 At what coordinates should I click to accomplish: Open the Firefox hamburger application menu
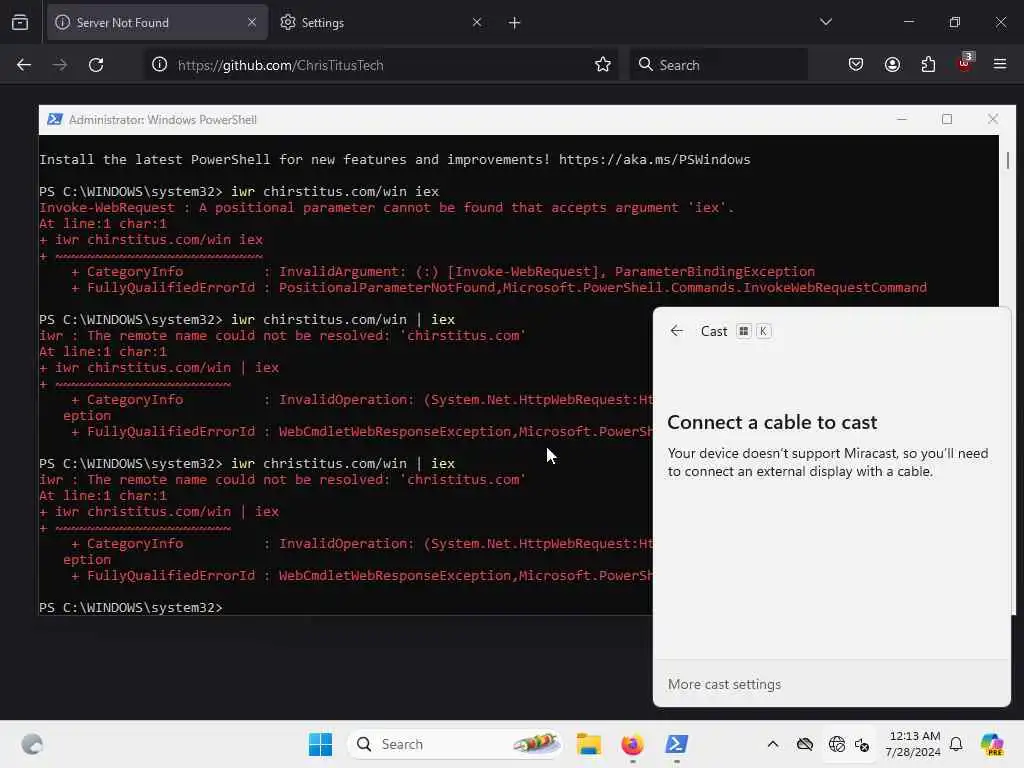click(1000, 65)
